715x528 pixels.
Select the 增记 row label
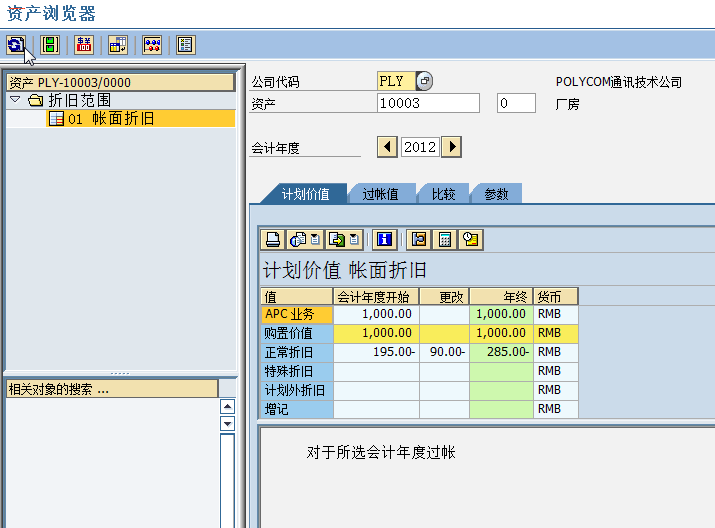click(297, 409)
